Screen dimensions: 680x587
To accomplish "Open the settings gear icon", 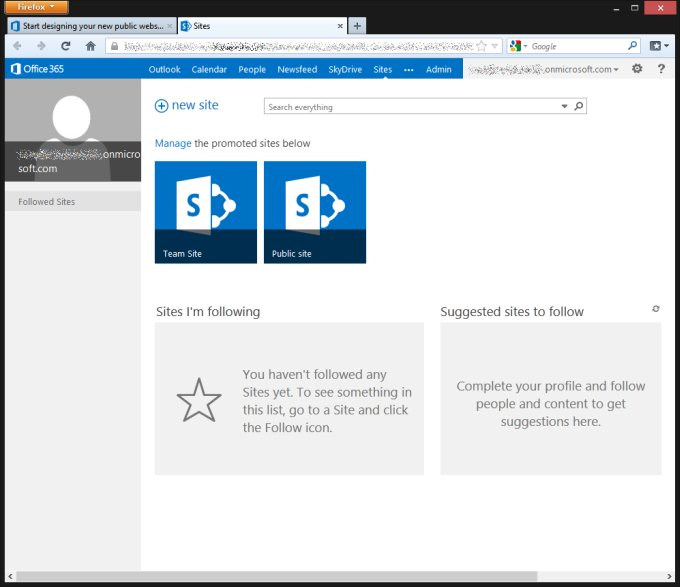I will (637, 69).
